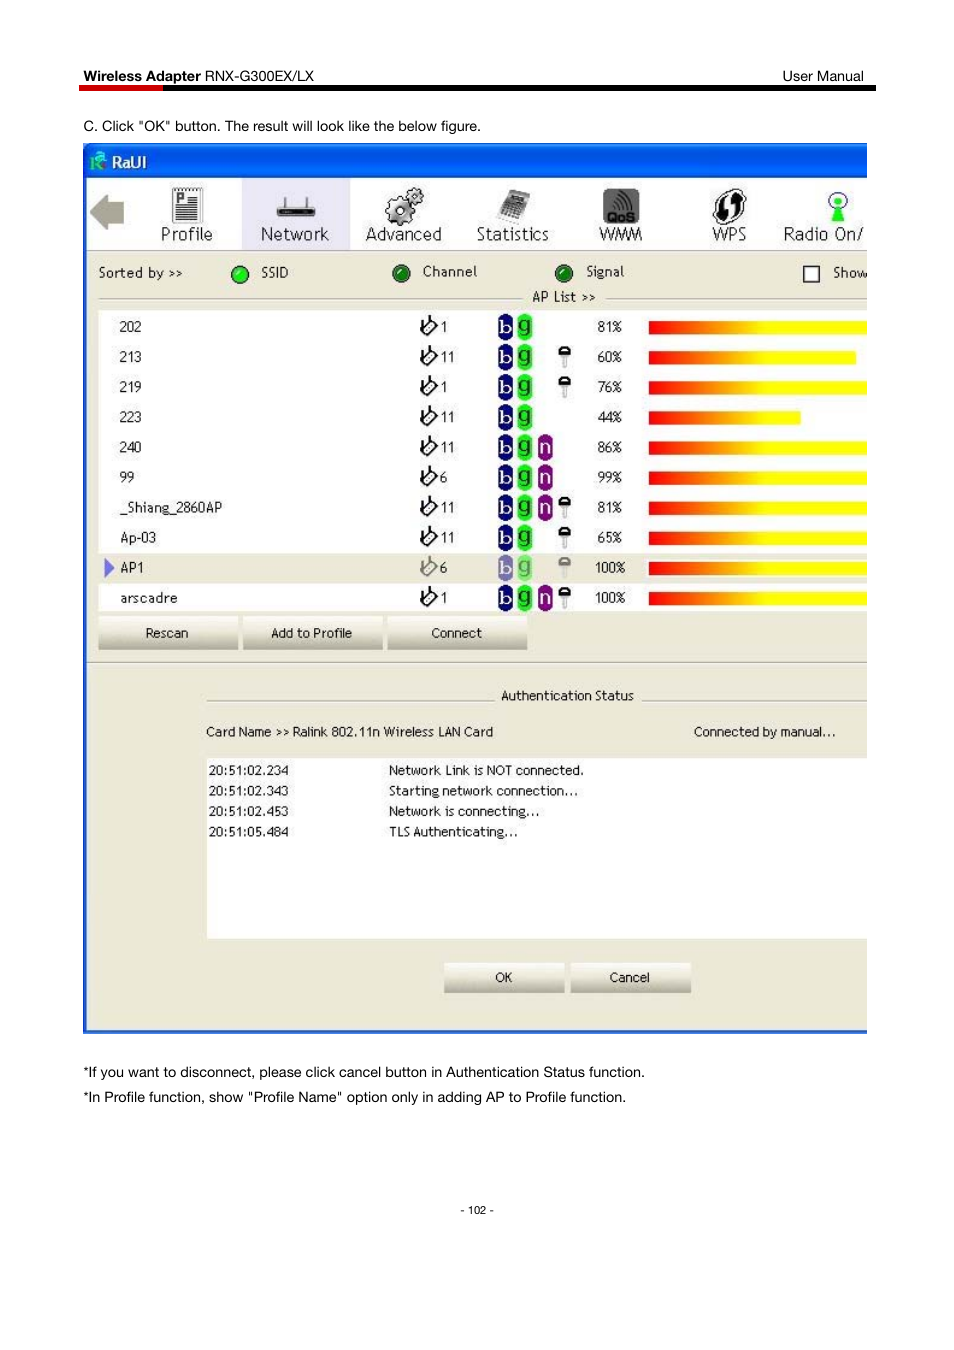Open the Profile page icon

[x=186, y=205]
